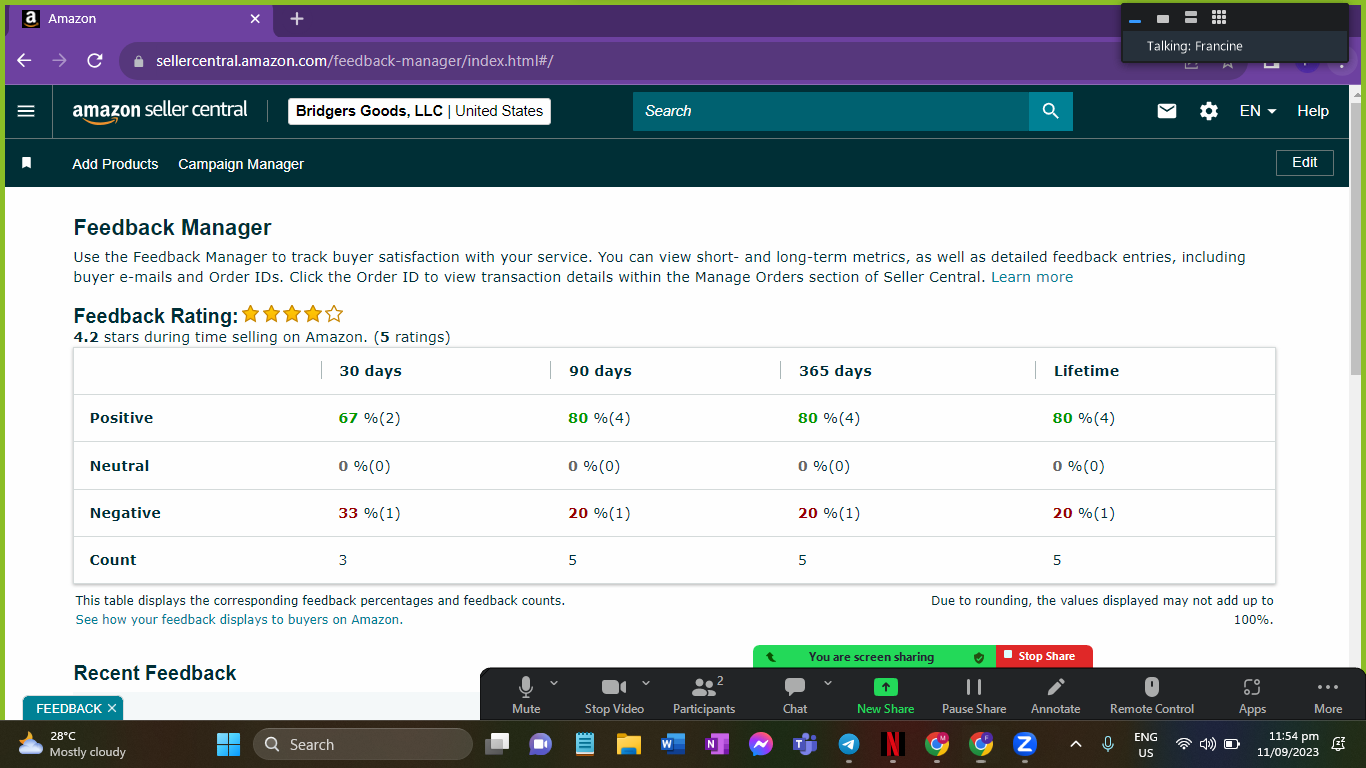Open OneNote from the taskbar
This screenshot has height=768, width=1366.
tap(716, 744)
